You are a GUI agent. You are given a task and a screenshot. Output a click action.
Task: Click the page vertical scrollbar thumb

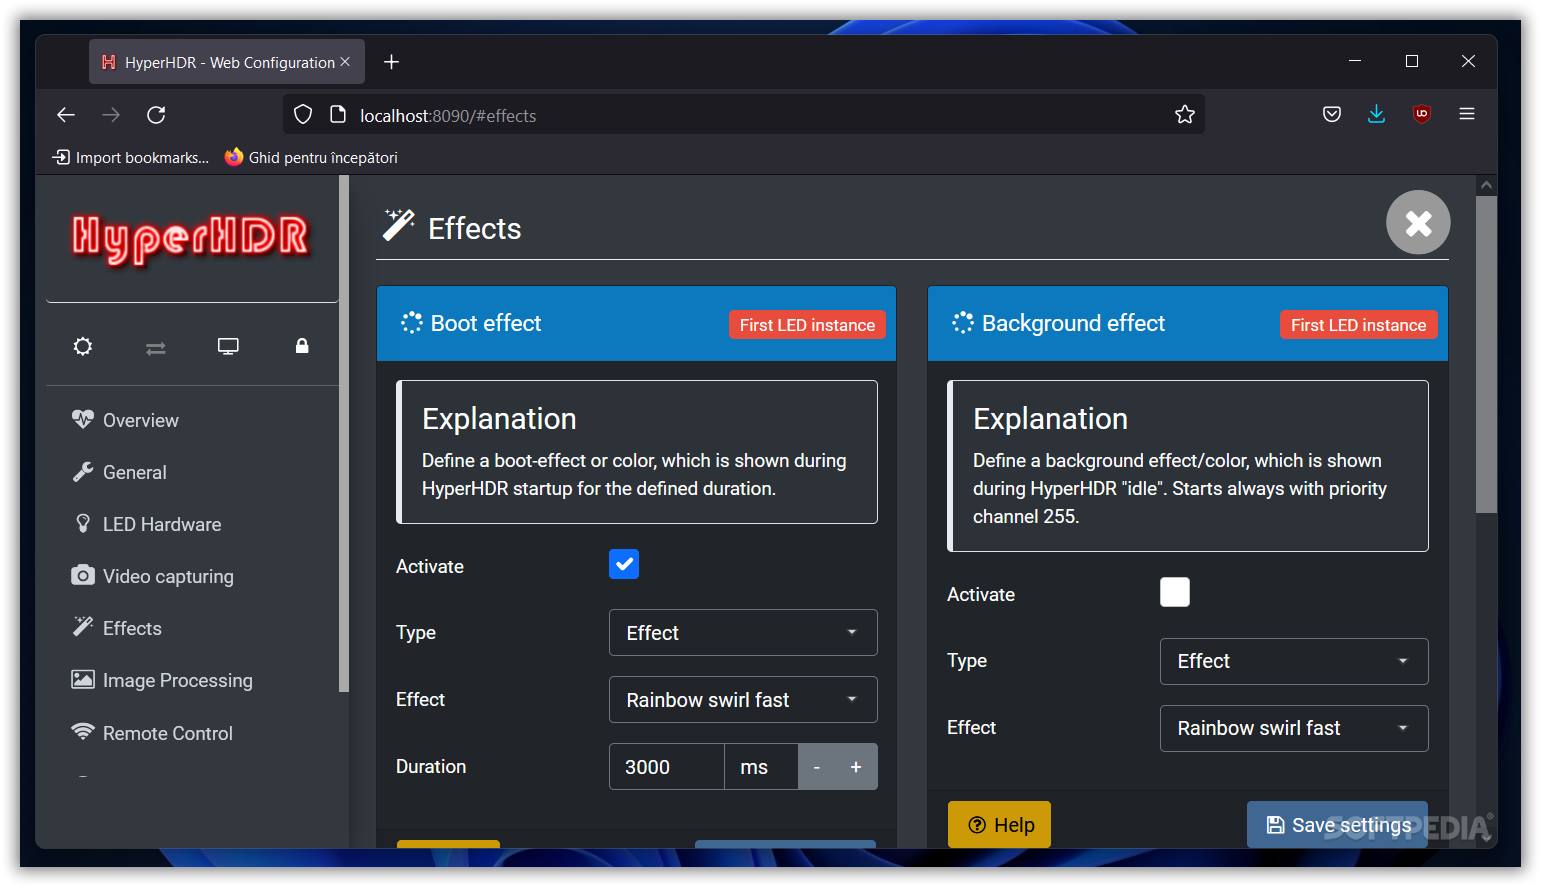[x=1487, y=354]
